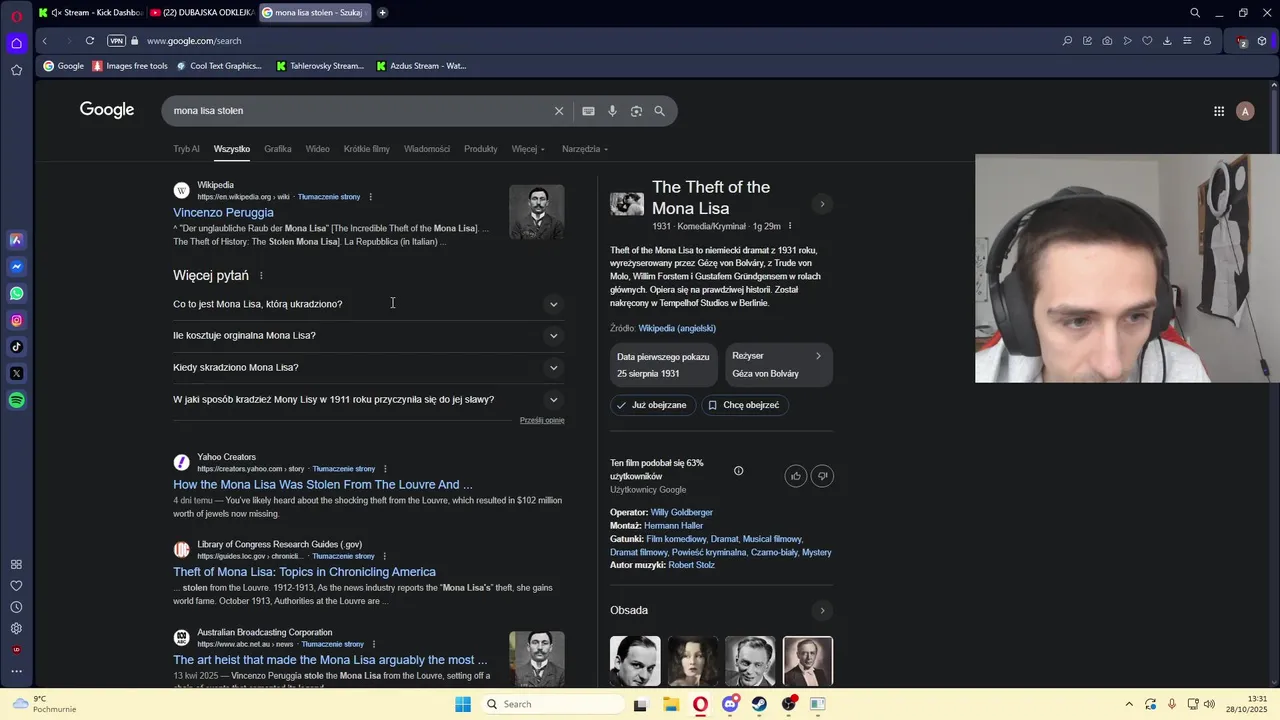Viewport: 1280px width, 720px height.
Task: Open WhatsApp from the sidebar
Action: point(16,294)
